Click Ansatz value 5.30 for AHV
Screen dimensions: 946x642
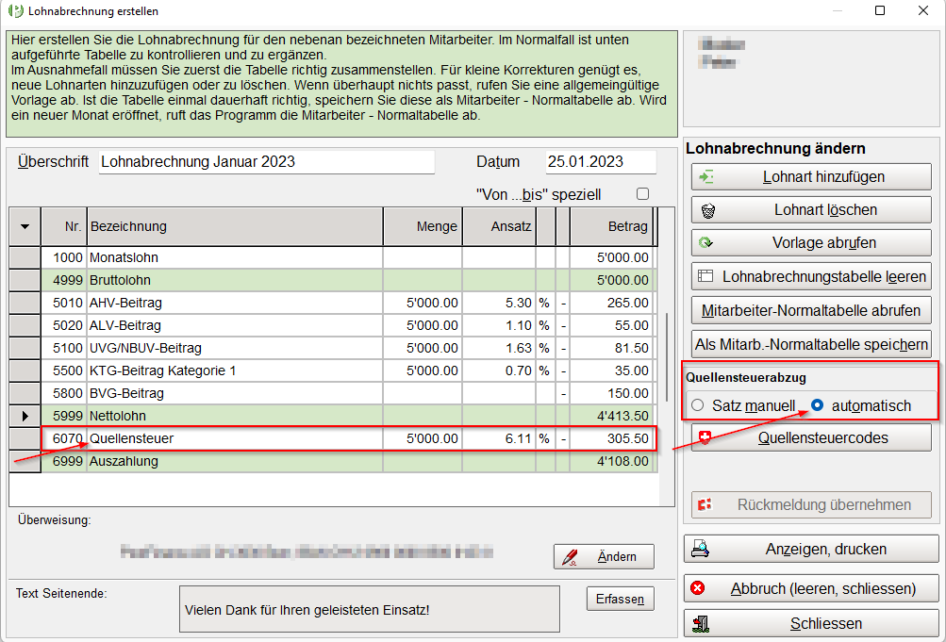point(518,303)
